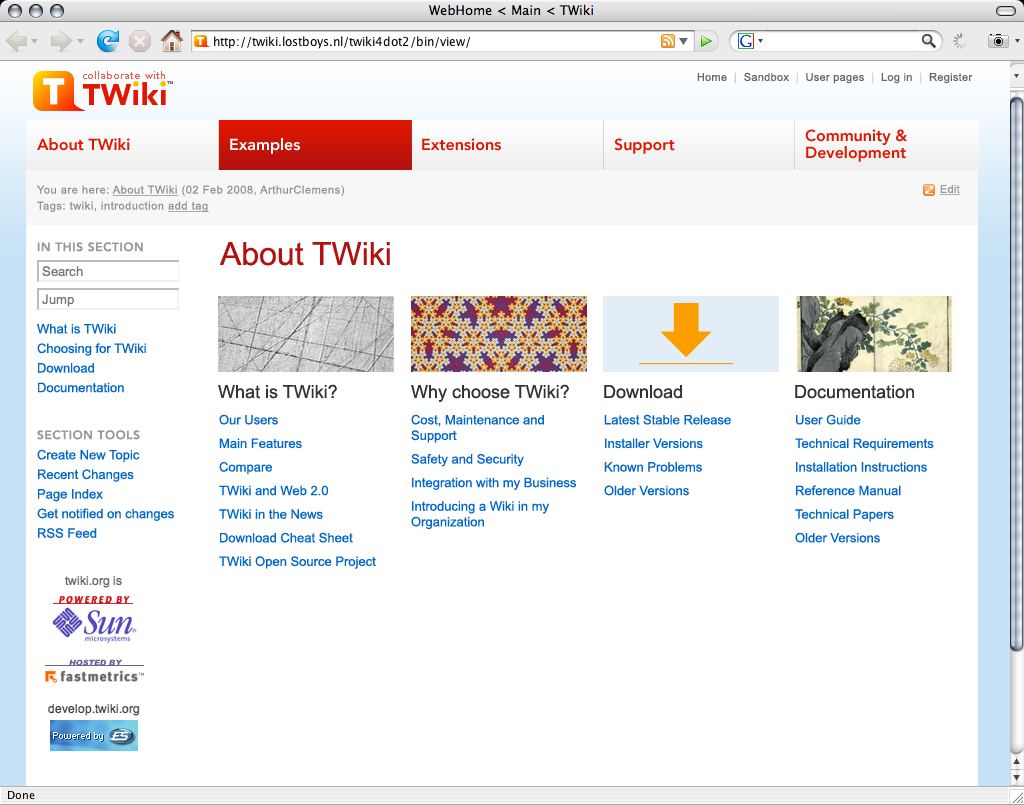Image resolution: width=1024 pixels, height=805 pixels.
Task: Click the RSS feed icon in address bar
Action: [668, 41]
